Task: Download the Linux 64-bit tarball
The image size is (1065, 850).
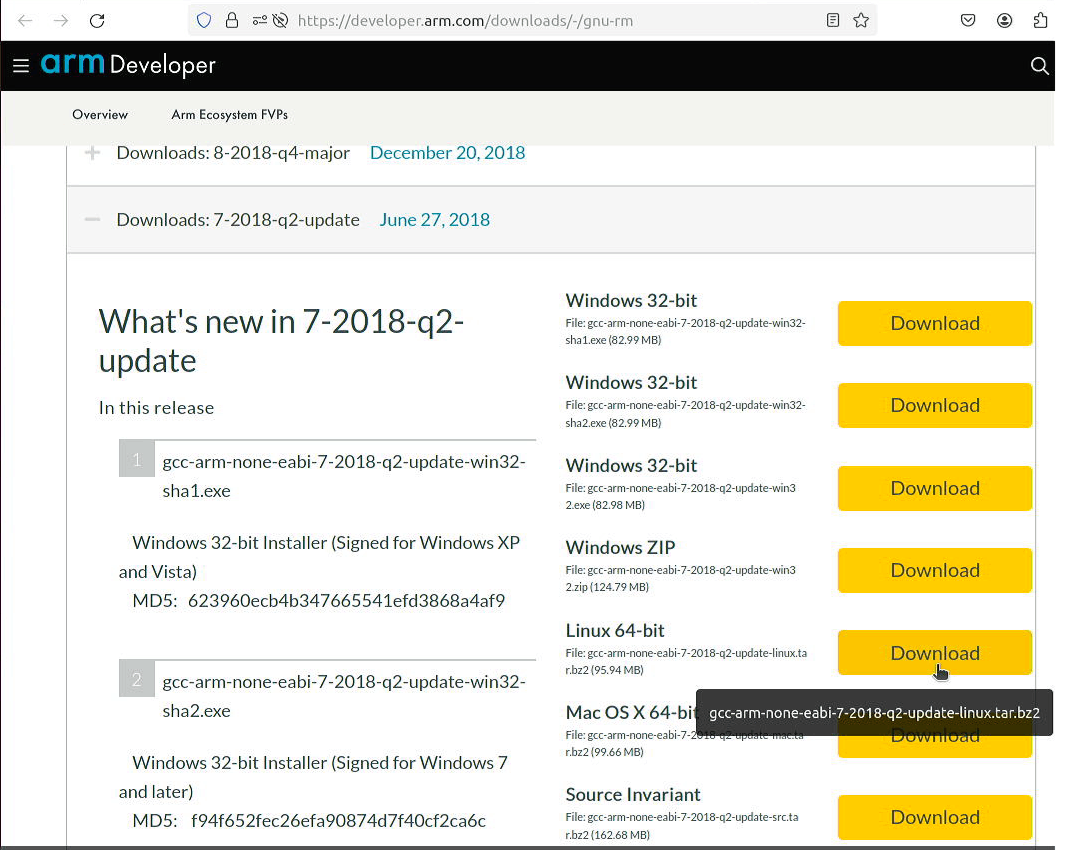Action: pyautogui.click(x=935, y=653)
